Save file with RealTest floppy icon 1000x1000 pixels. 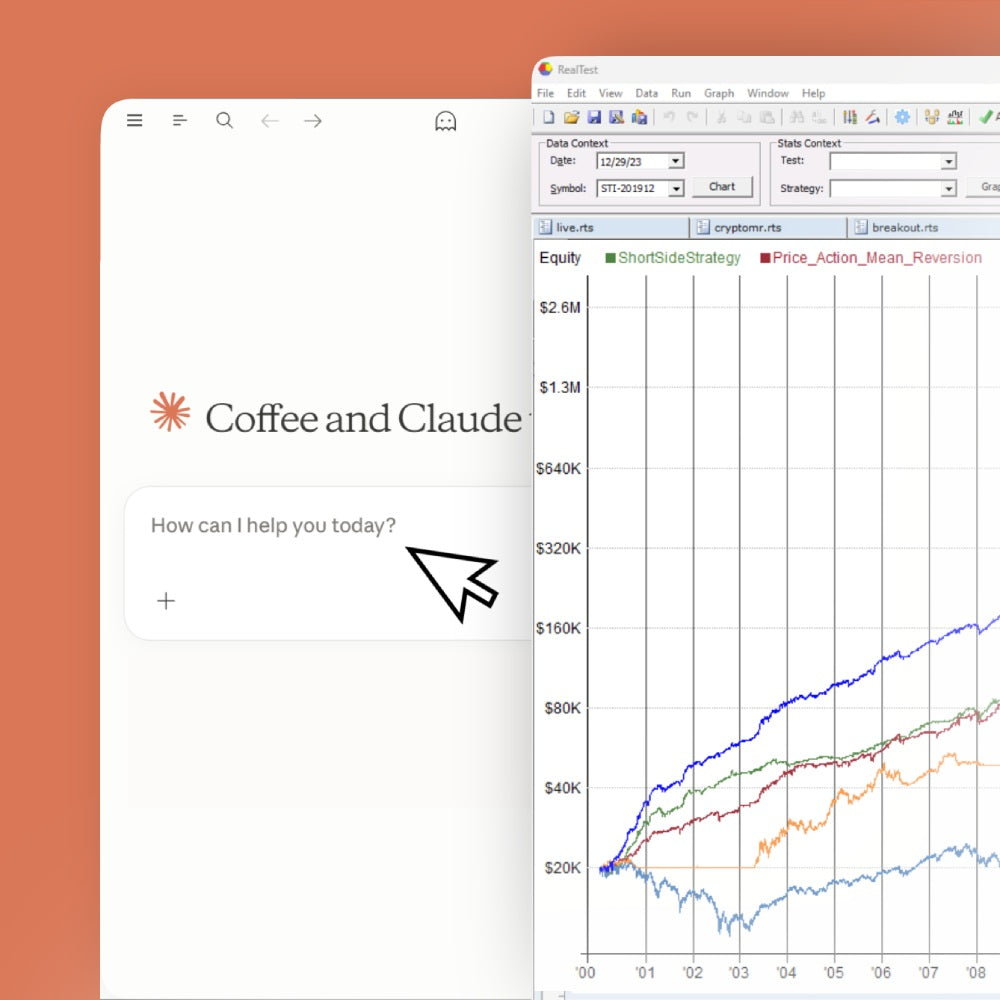click(x=594, y=117)
